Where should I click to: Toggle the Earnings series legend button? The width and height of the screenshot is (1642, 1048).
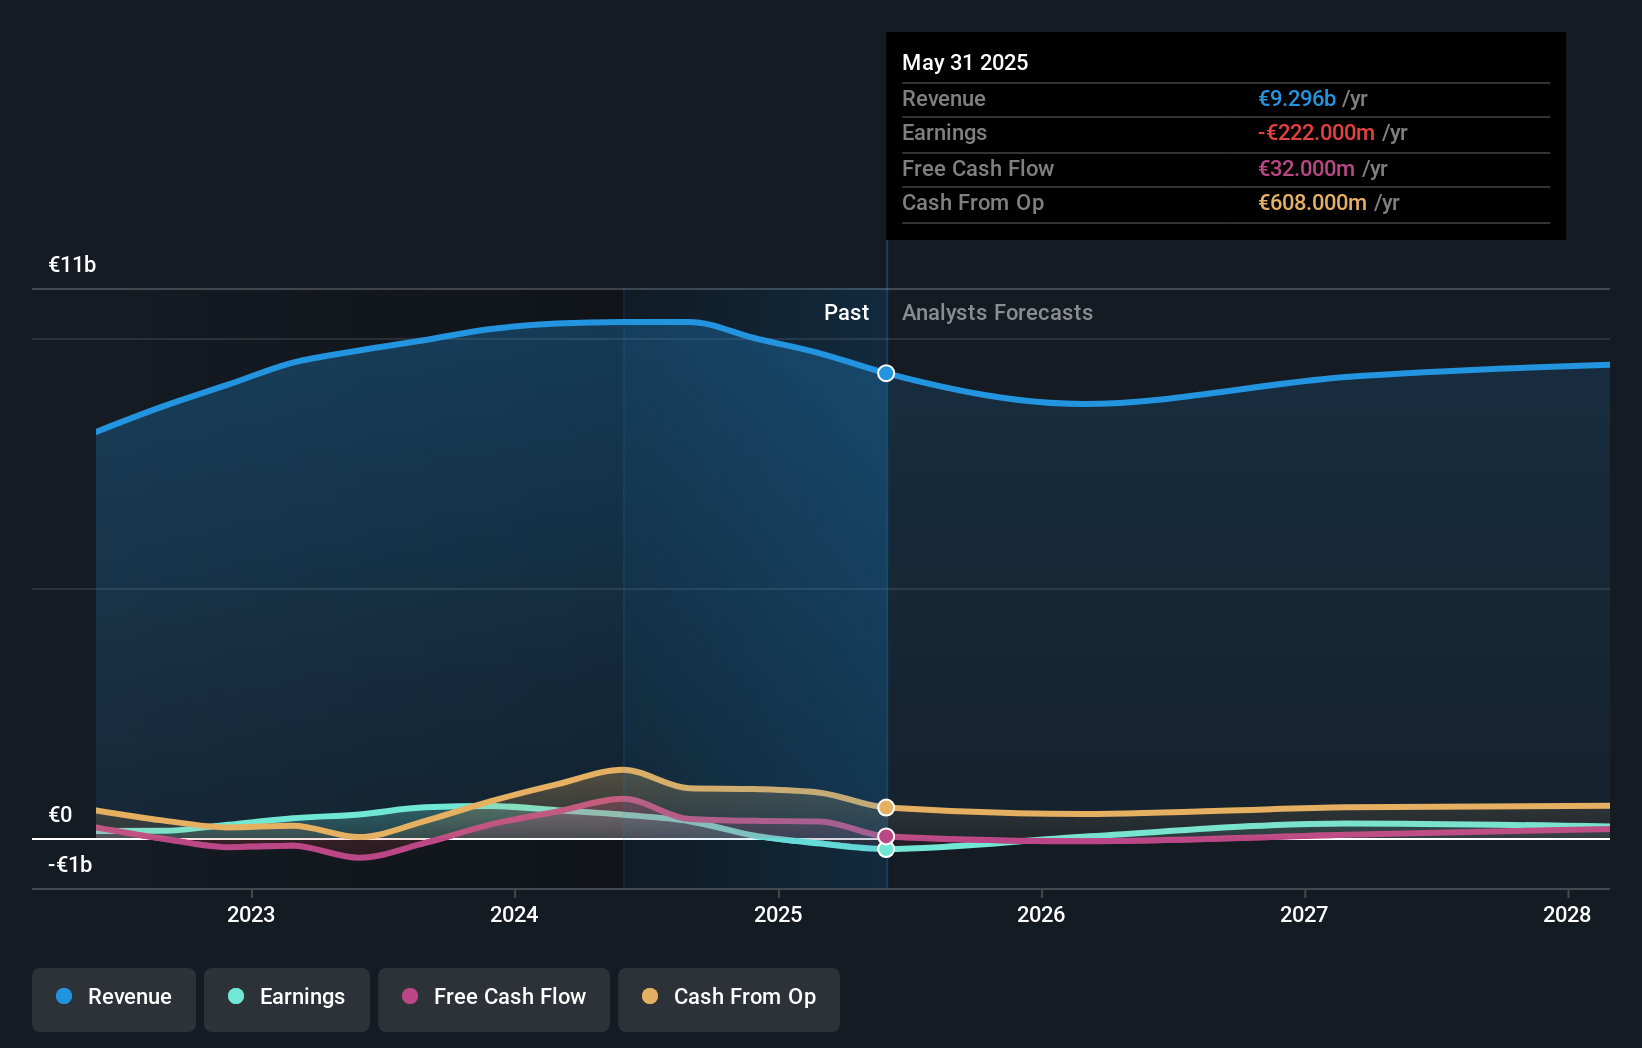(287, 999)
